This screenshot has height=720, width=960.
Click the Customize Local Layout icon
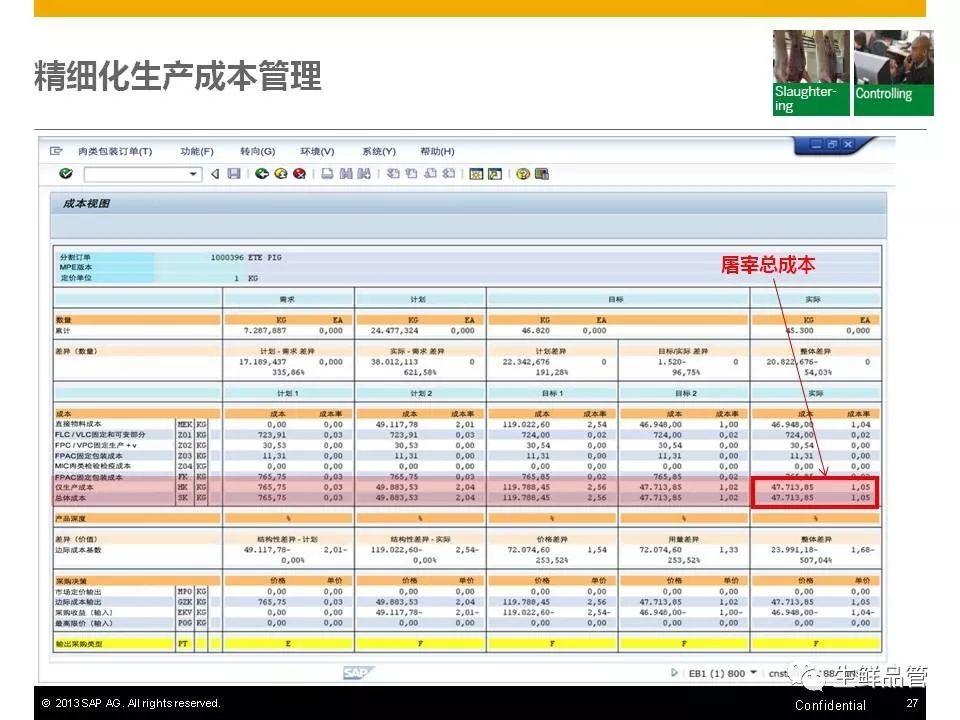click(x=541, y=174)
